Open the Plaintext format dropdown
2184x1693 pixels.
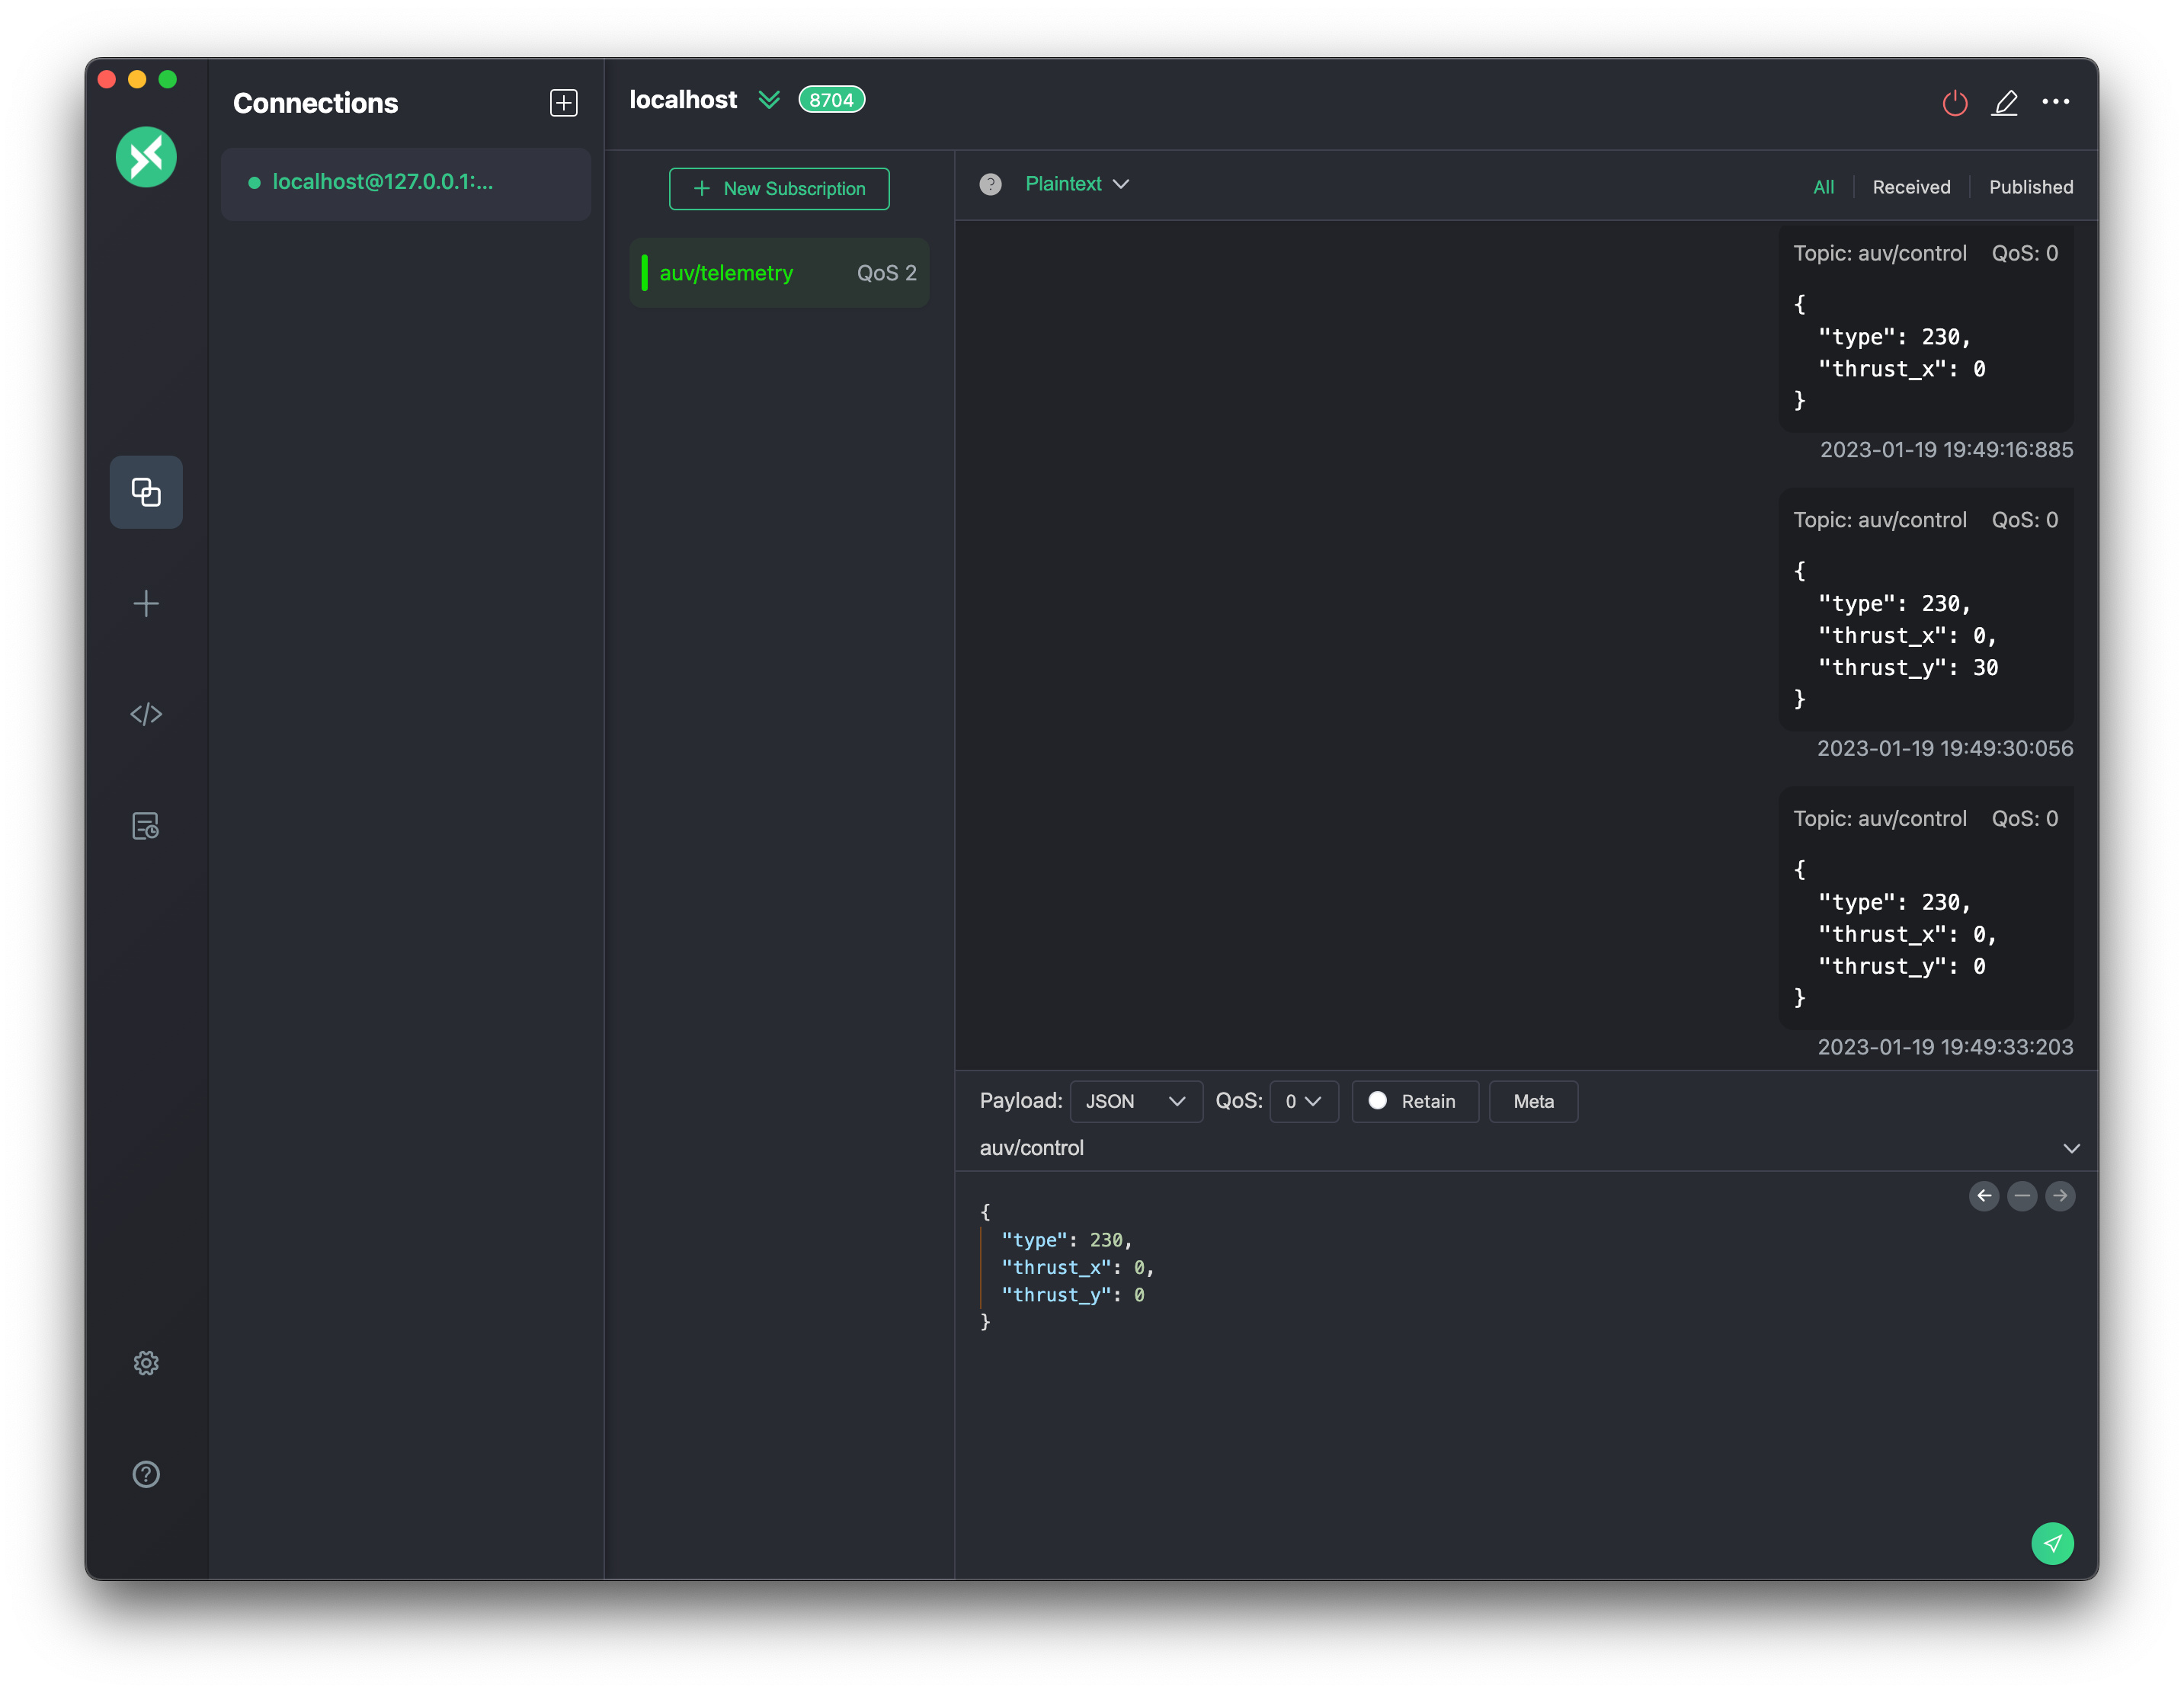[x=1076, y=184]
